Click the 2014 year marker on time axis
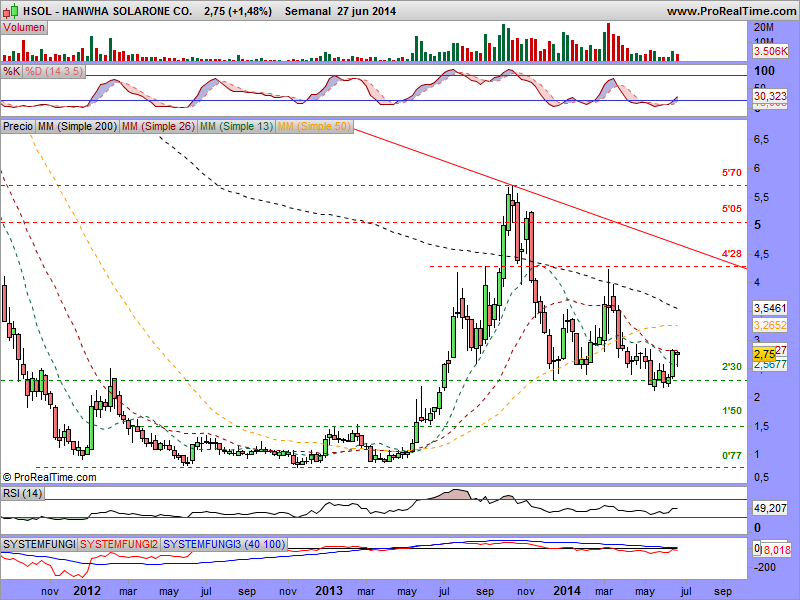Image resolution: width=800 pixels, height=600 pixels. coord(567,591)
